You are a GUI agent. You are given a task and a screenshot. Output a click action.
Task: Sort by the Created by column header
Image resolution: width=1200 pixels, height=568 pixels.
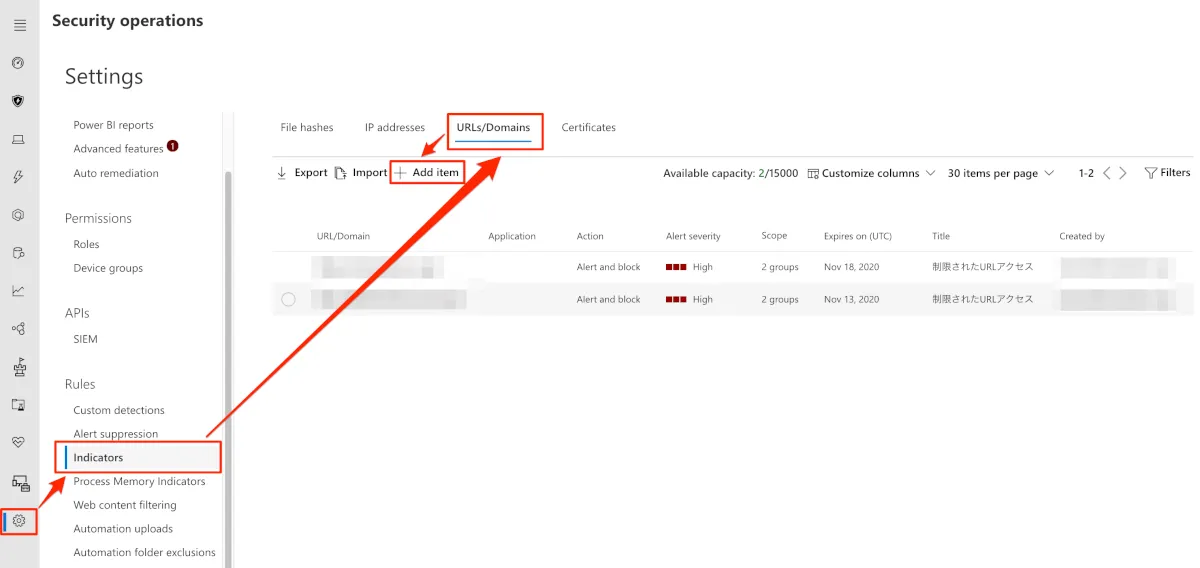click(x=1082, y=237)
